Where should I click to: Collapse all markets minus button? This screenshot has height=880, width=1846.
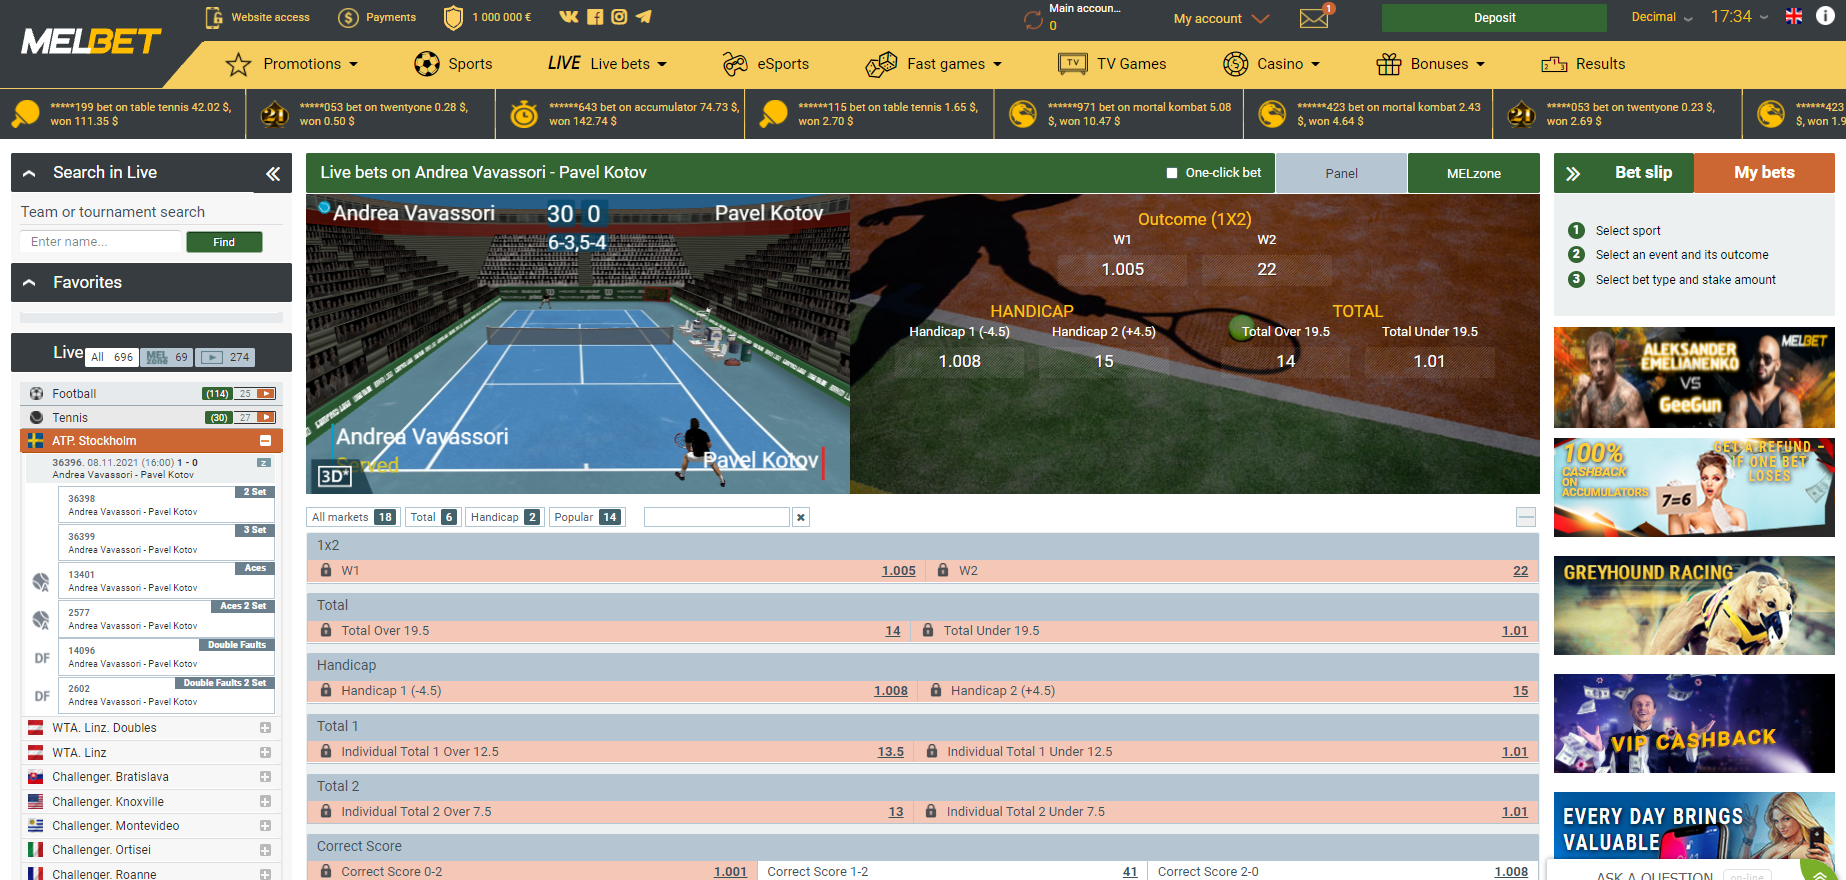tap(1526, 517)
